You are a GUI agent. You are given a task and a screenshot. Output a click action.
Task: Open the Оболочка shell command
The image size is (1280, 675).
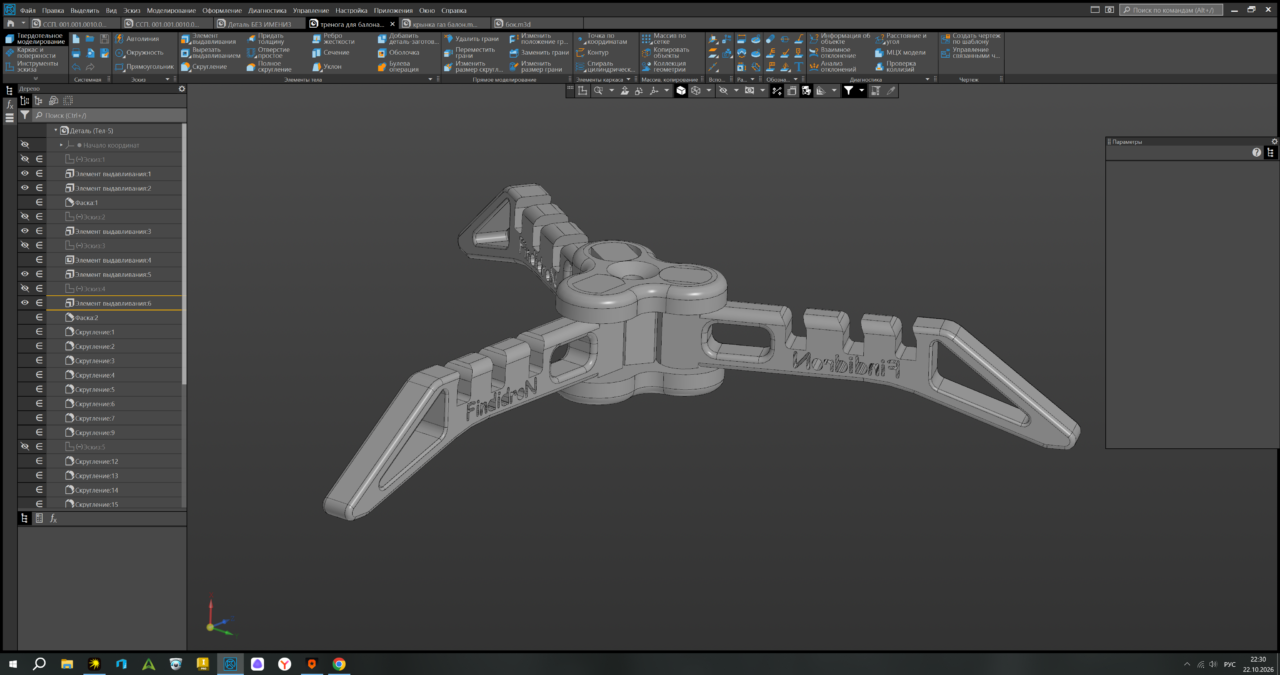398,52
